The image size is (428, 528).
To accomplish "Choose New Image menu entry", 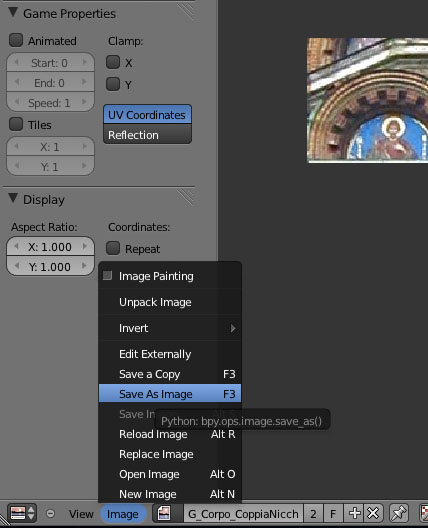I will point(170,494).
